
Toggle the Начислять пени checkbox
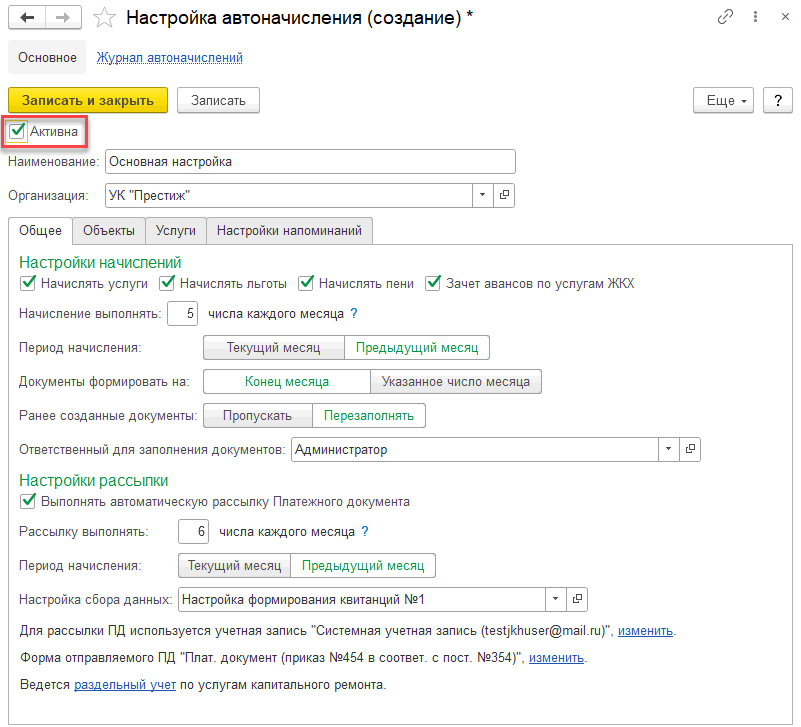(306, 283)
